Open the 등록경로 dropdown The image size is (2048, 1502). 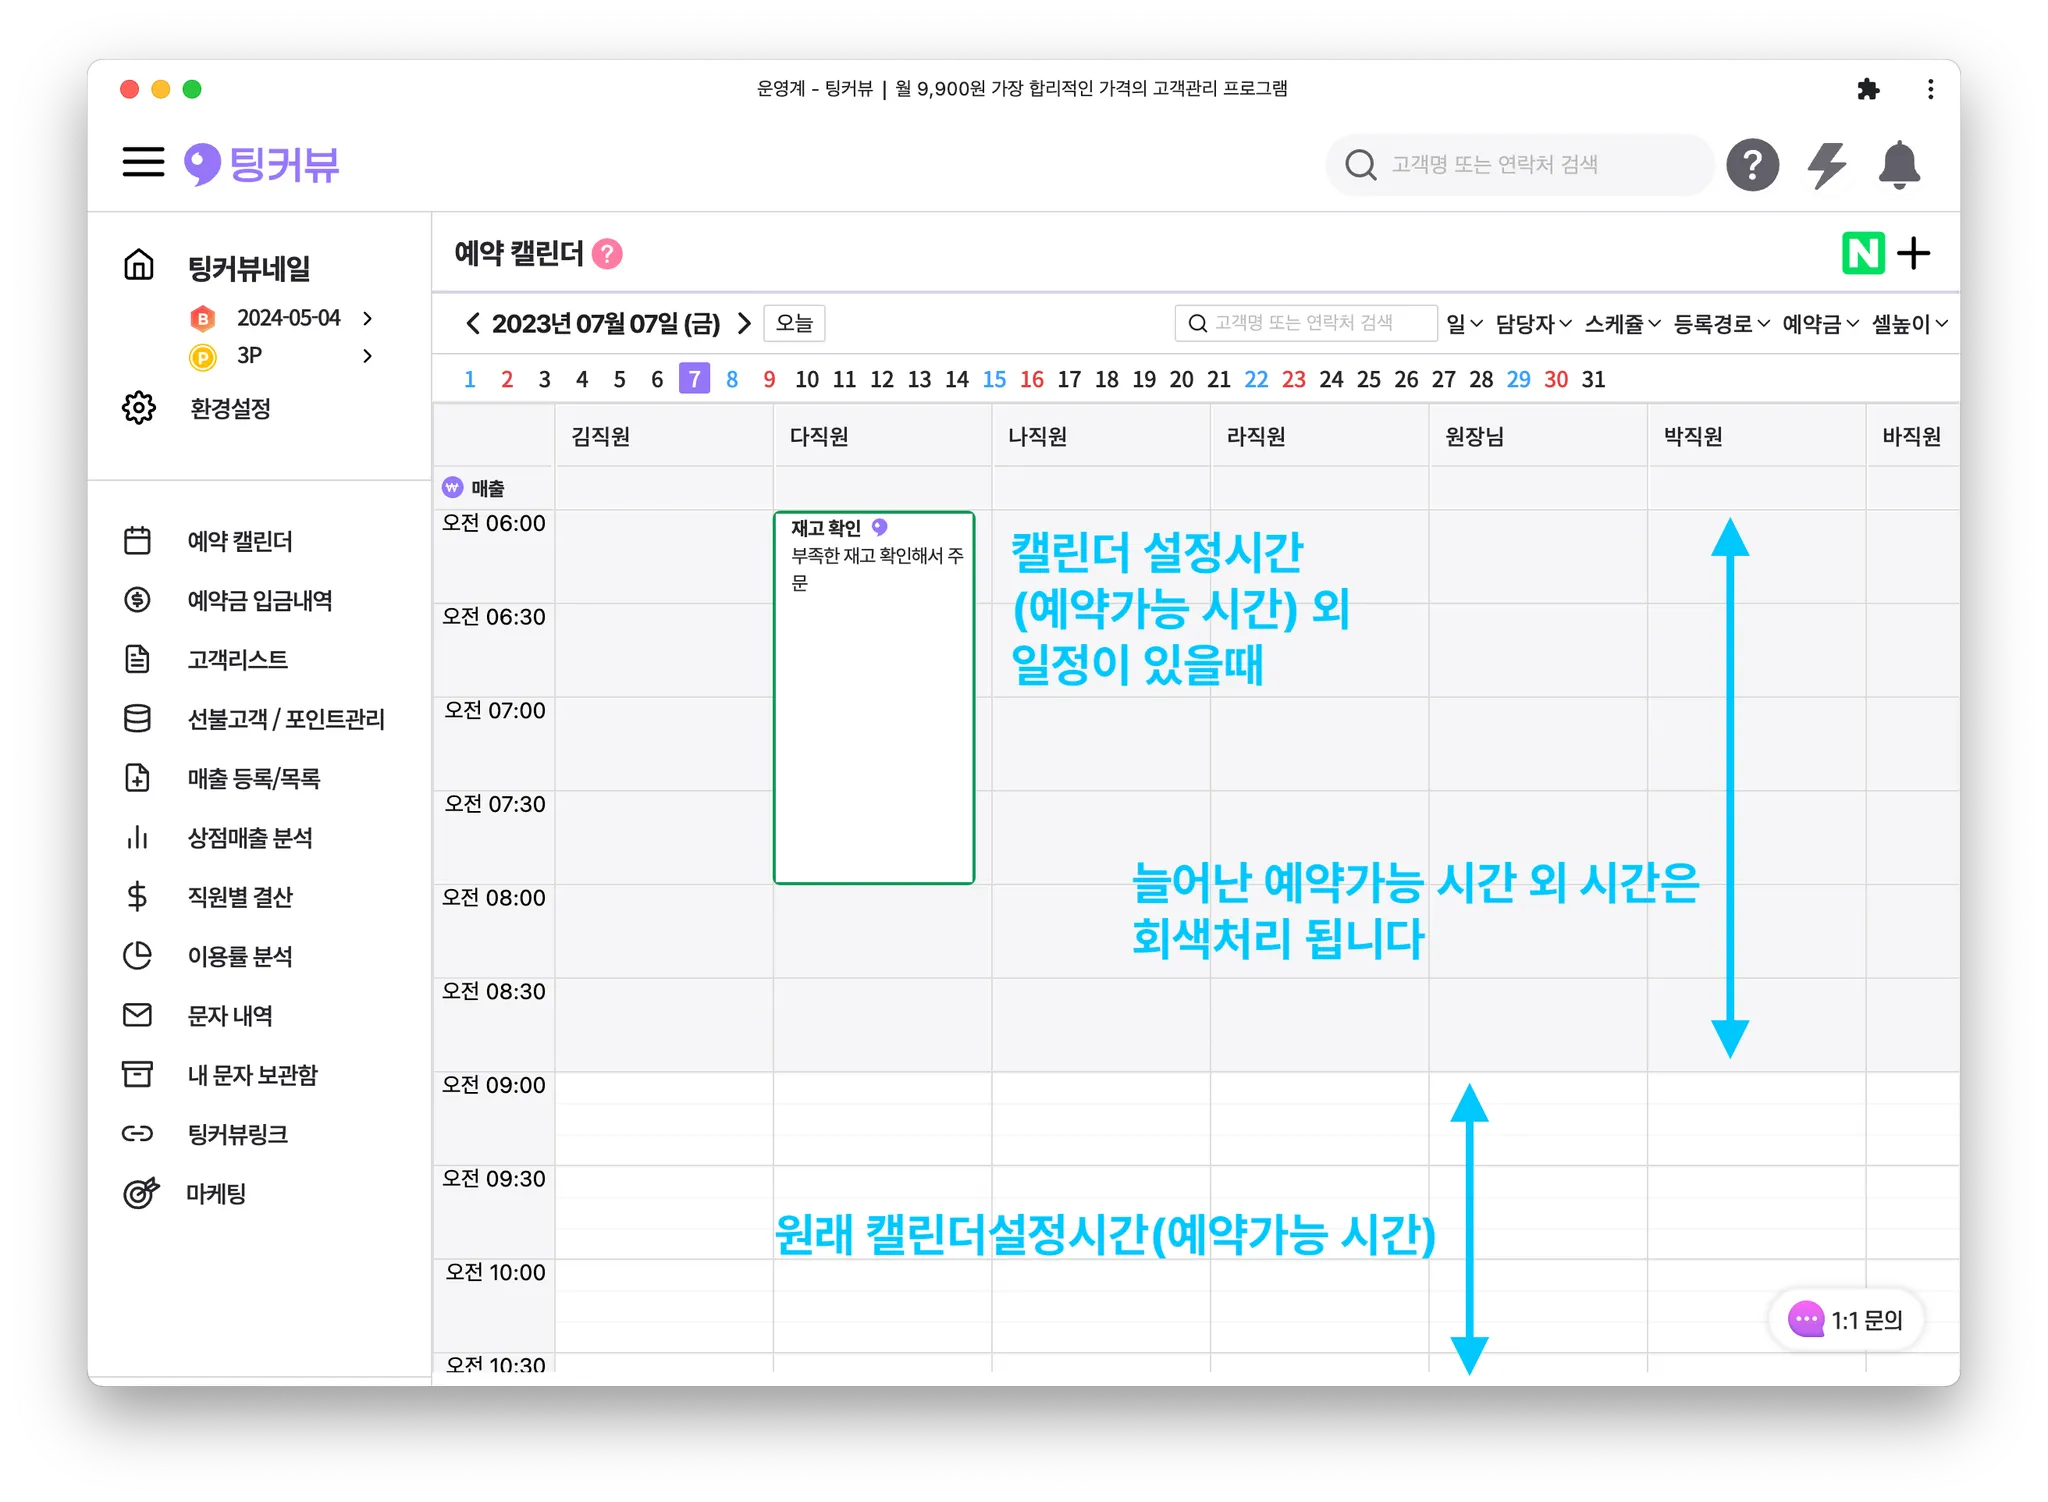click(x=1721, y=324)
